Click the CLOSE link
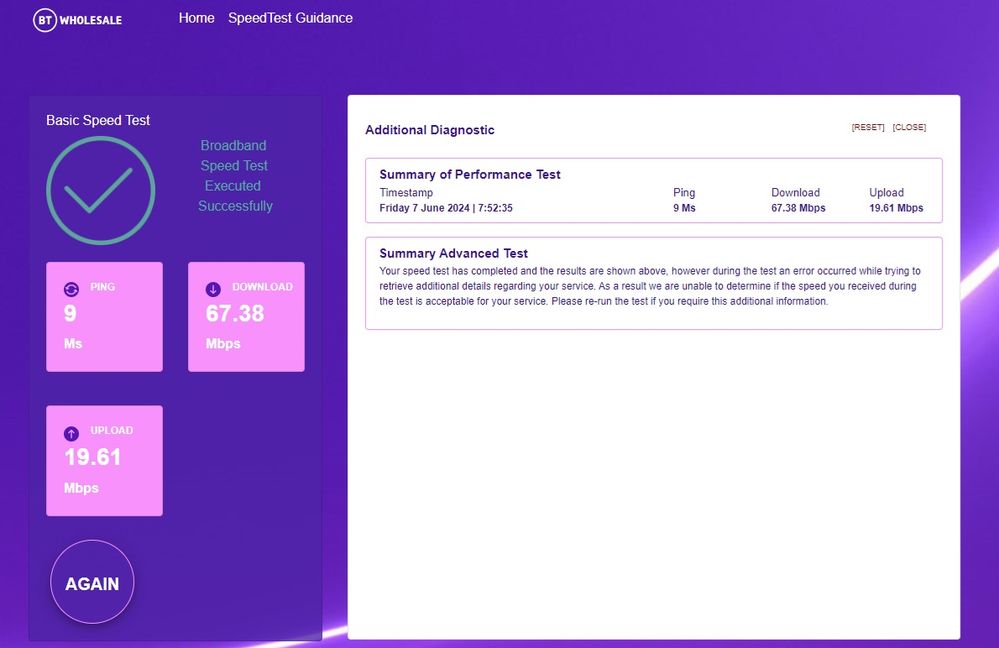The height and width of the screenshot is (648, 999). click(x=908, y=127)
